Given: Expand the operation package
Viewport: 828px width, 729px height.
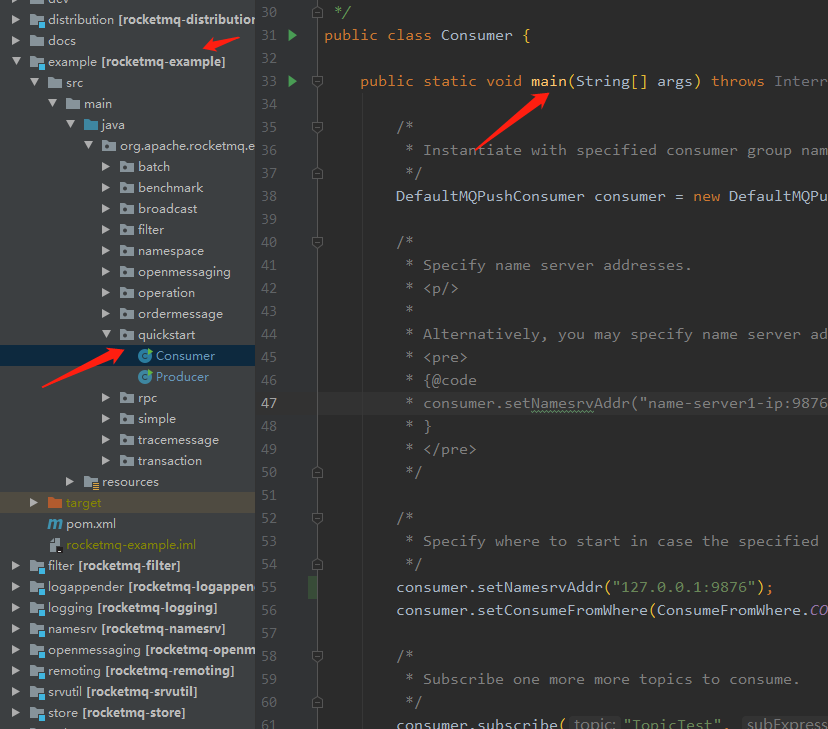Looking at the screenshot, I should tap(106, 292).
